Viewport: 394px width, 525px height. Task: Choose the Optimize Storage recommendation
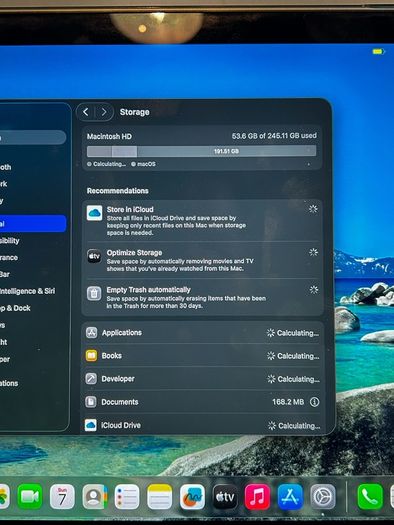tap(203, 260)
